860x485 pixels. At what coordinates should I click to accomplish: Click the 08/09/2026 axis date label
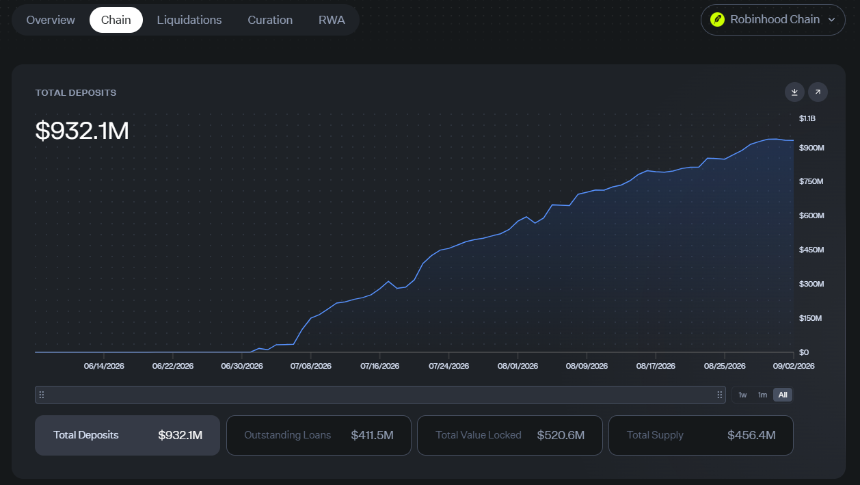click(586, 366)
